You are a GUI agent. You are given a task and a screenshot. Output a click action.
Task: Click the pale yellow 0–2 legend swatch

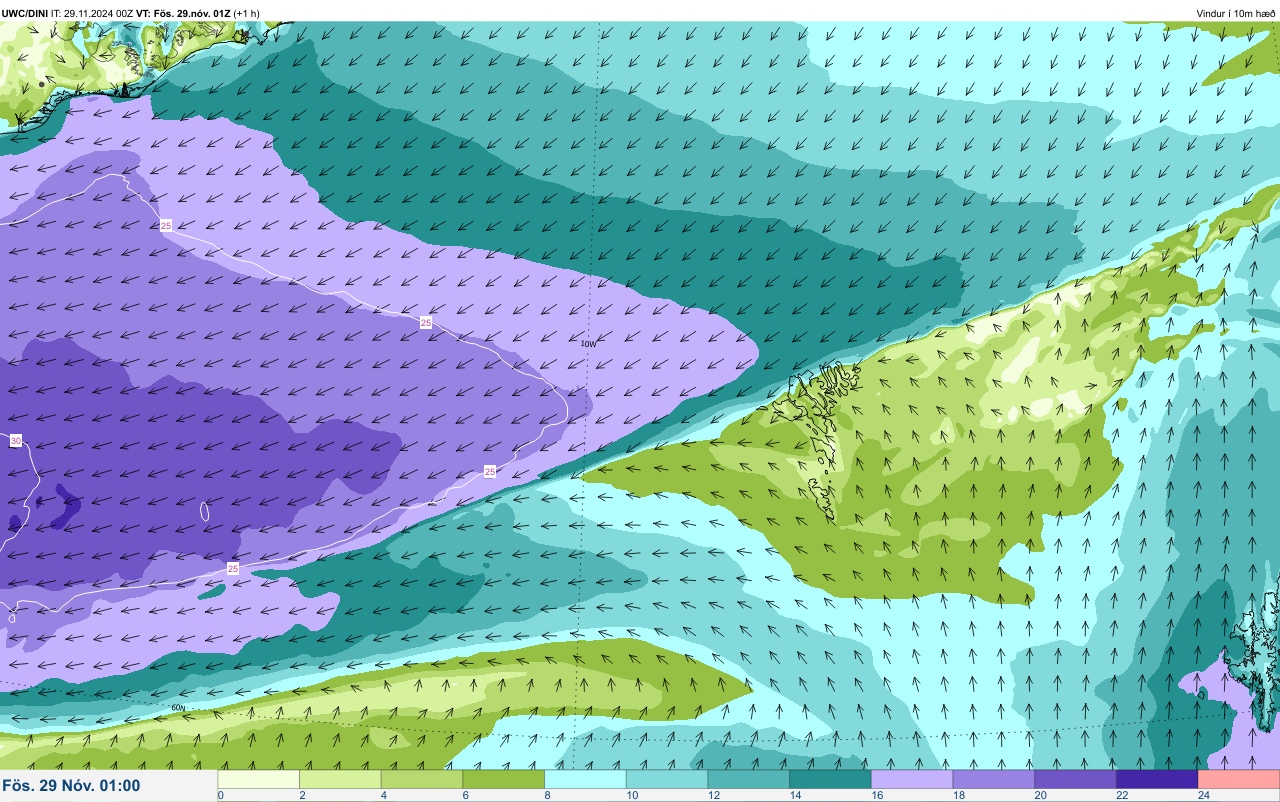(x=259, y=779)
